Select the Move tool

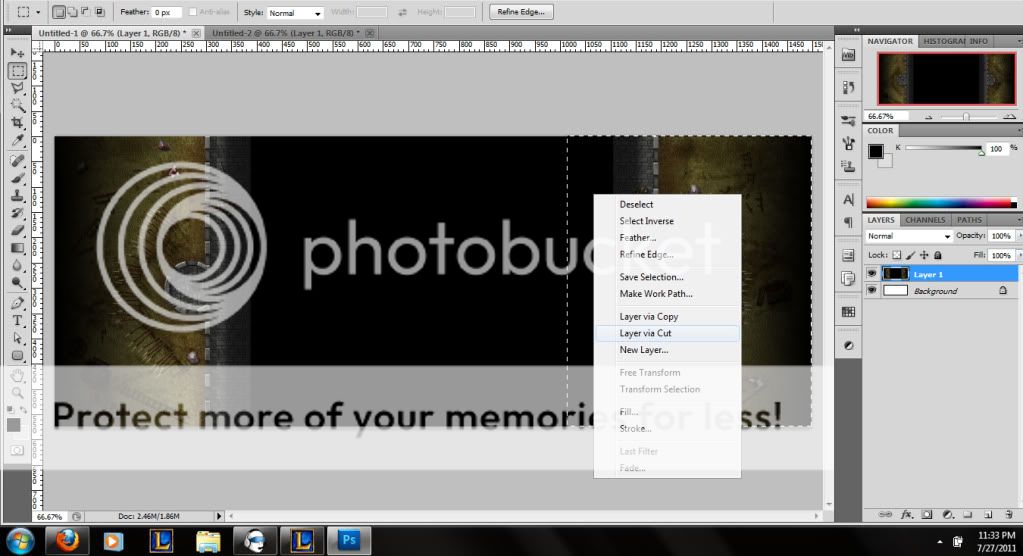tap(17, 52)
